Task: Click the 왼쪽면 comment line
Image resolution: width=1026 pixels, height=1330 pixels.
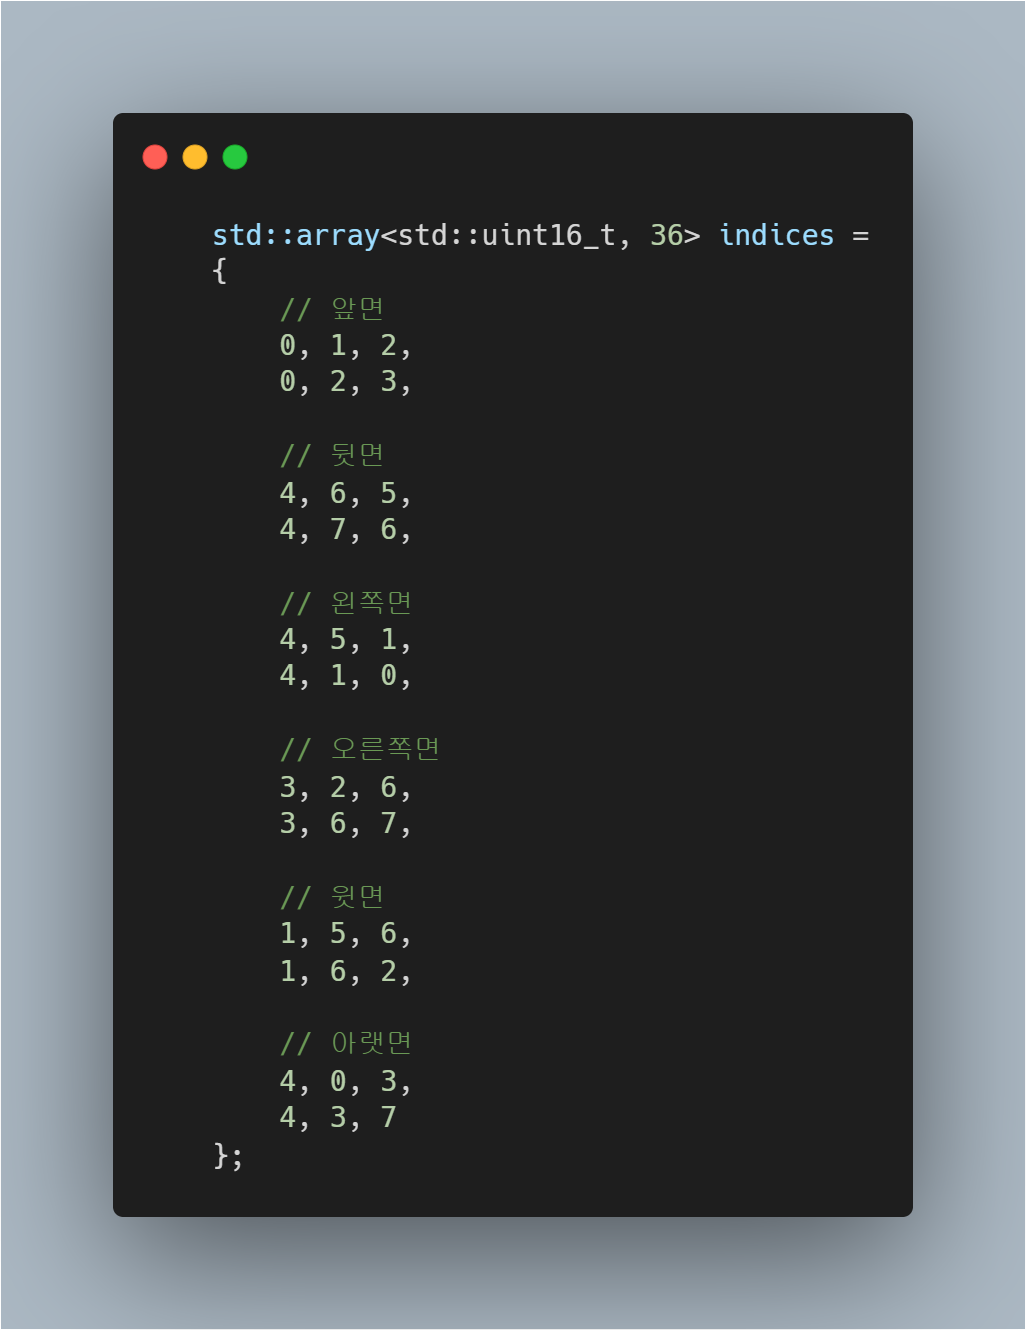Action: coord(346,603)
